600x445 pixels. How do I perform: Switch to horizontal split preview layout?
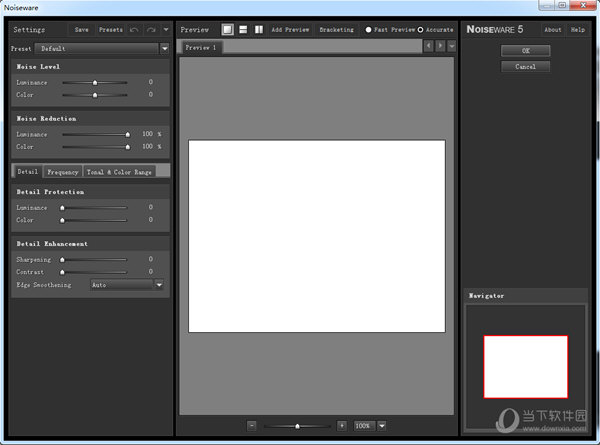(243, 30)
